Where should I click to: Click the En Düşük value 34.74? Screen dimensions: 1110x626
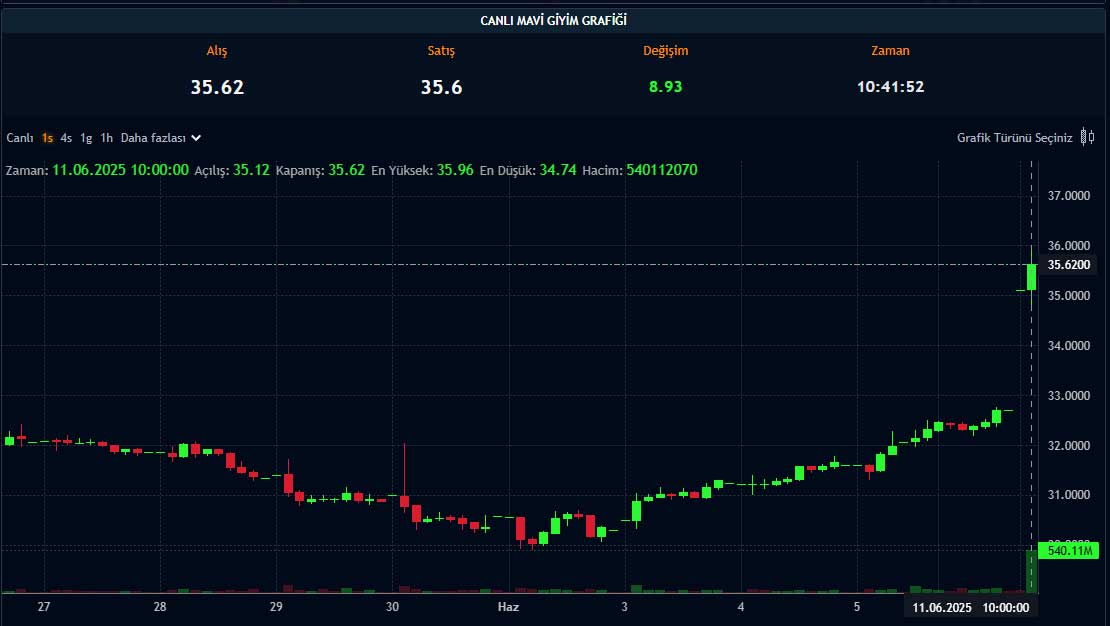coord(558,170)
